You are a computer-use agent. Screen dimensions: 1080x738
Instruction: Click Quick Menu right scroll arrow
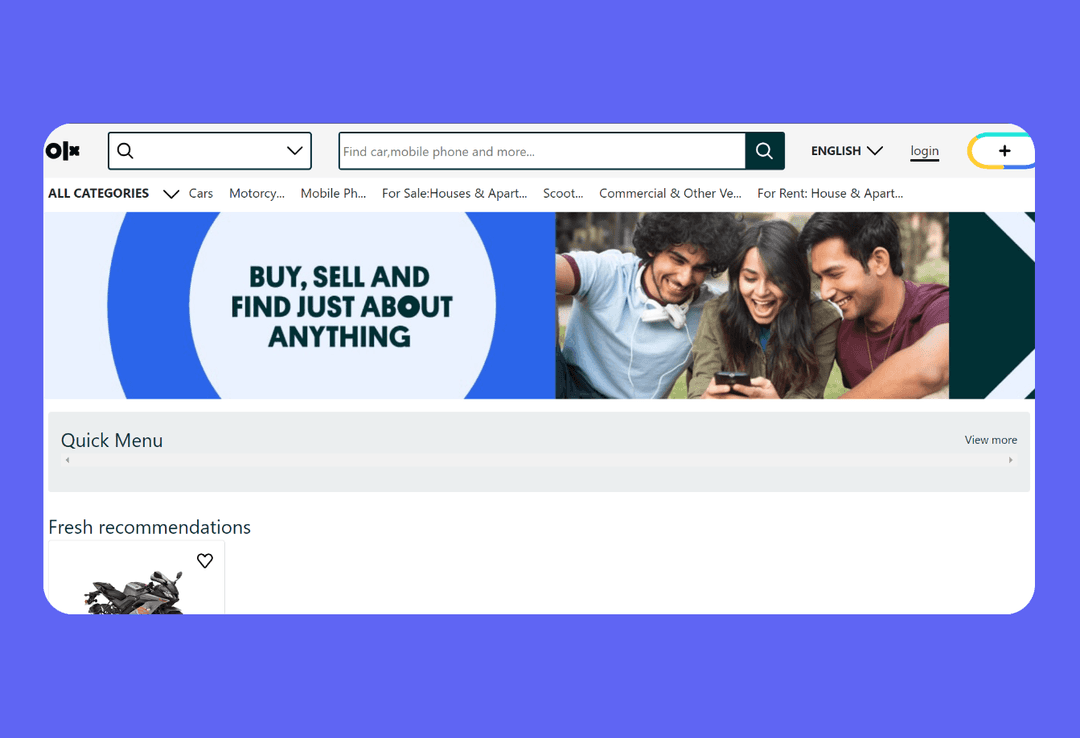pos(1010,460)
